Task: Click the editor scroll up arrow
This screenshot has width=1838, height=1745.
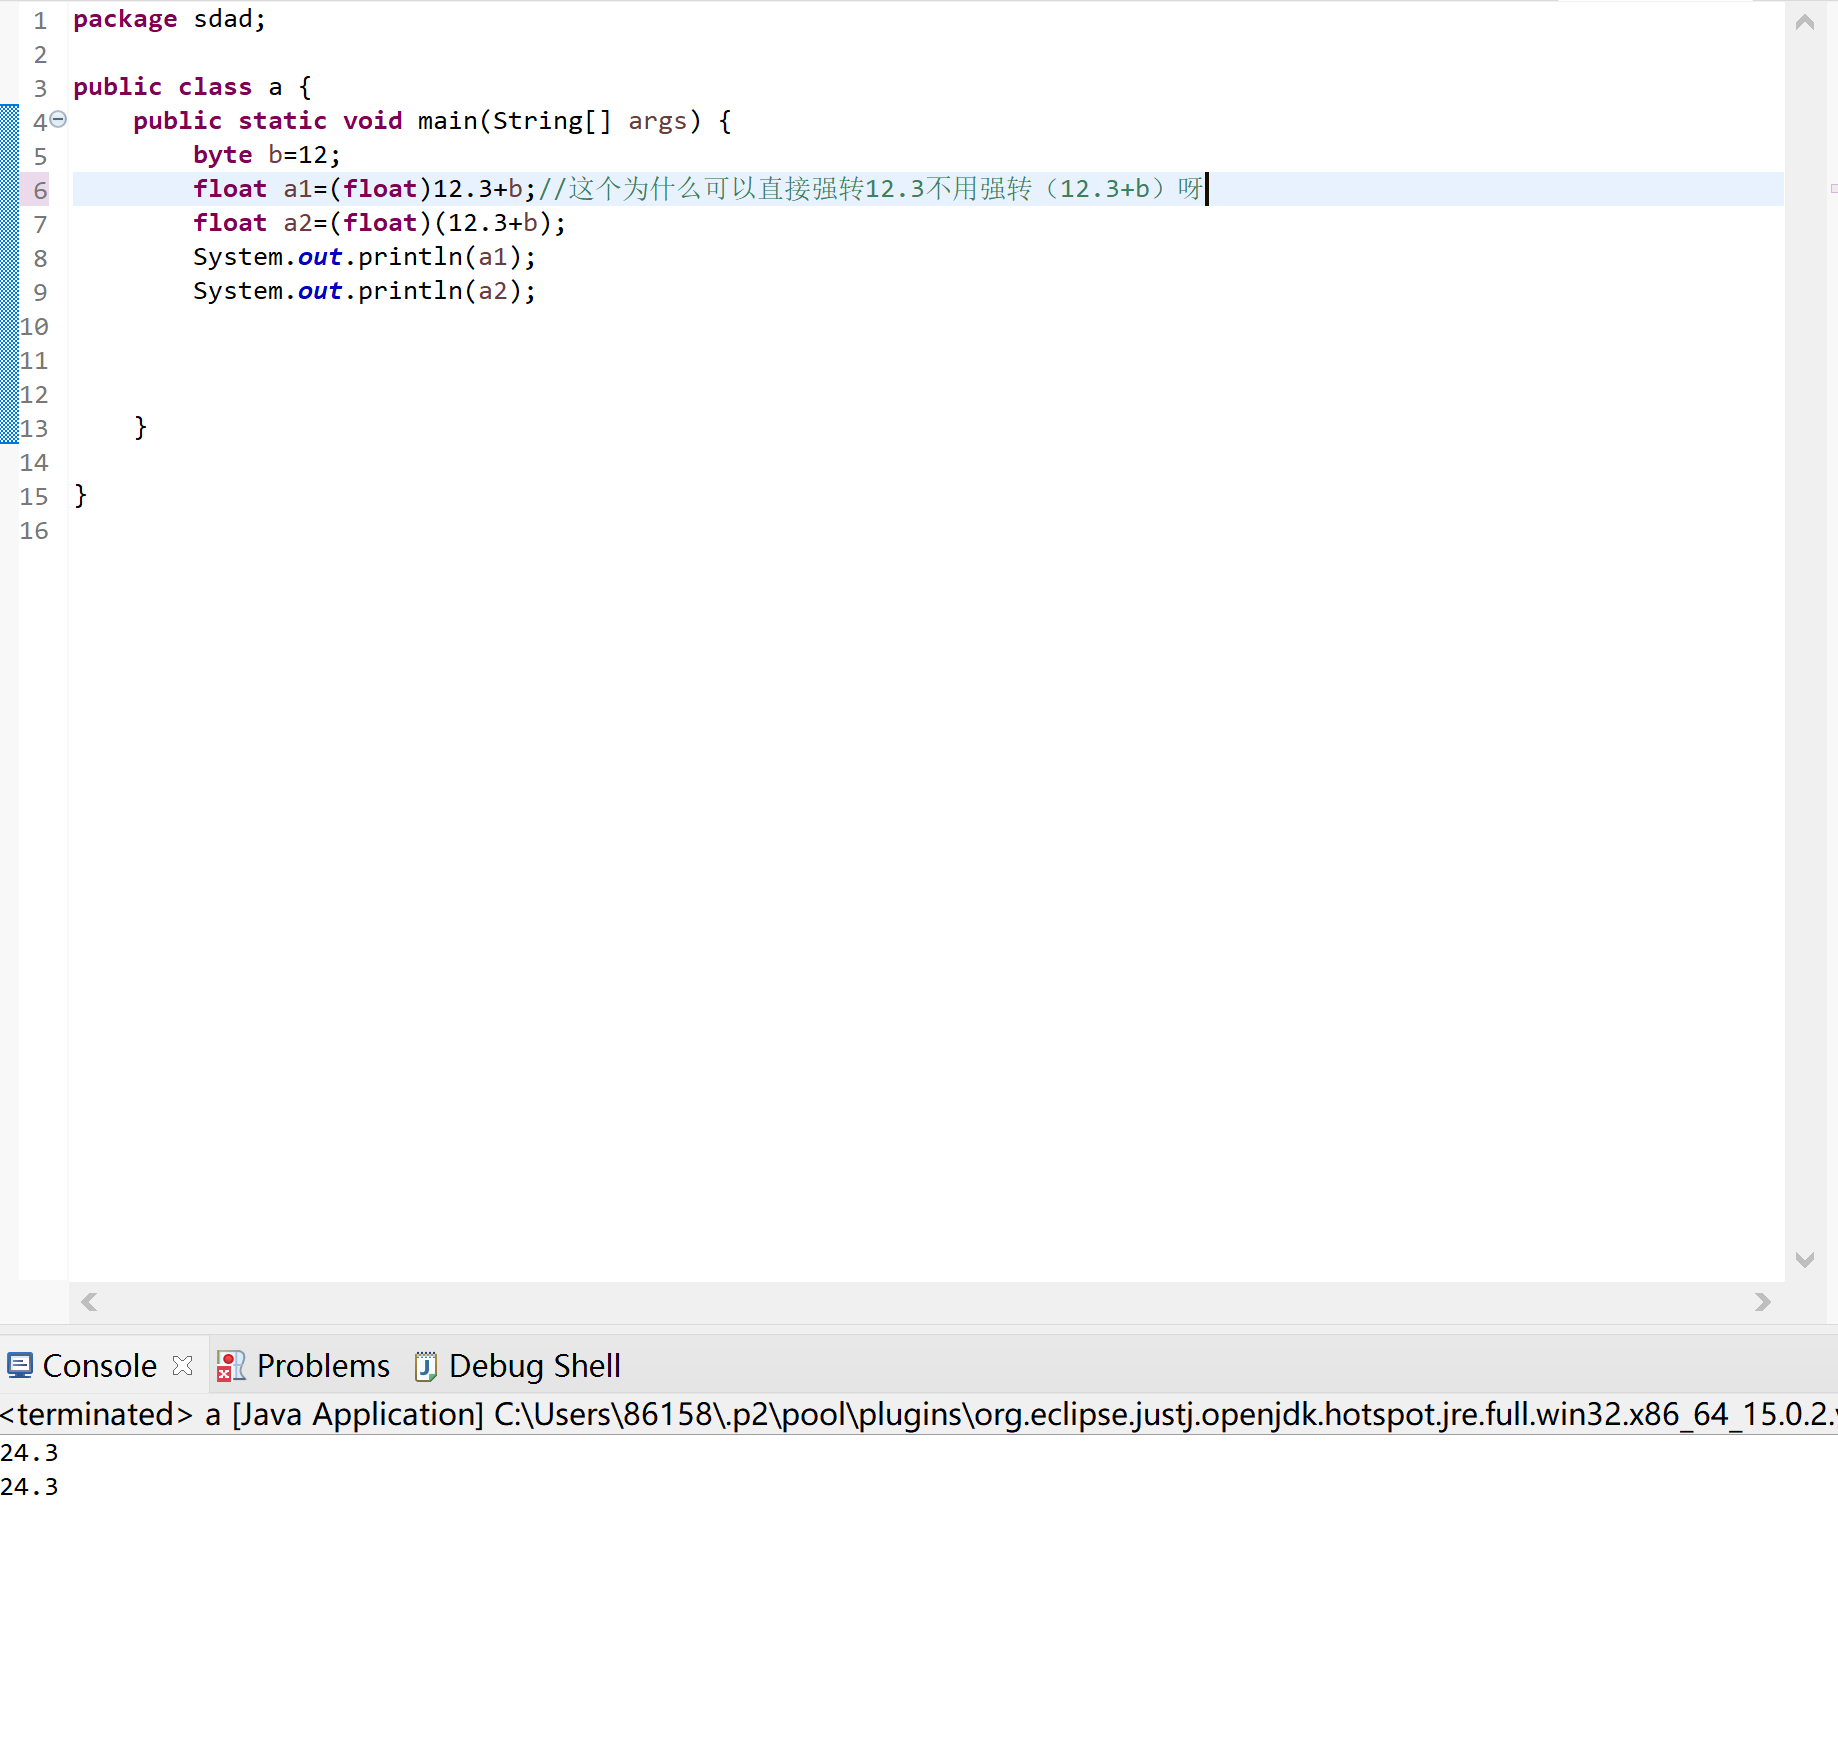Action: coord(1804,23)
